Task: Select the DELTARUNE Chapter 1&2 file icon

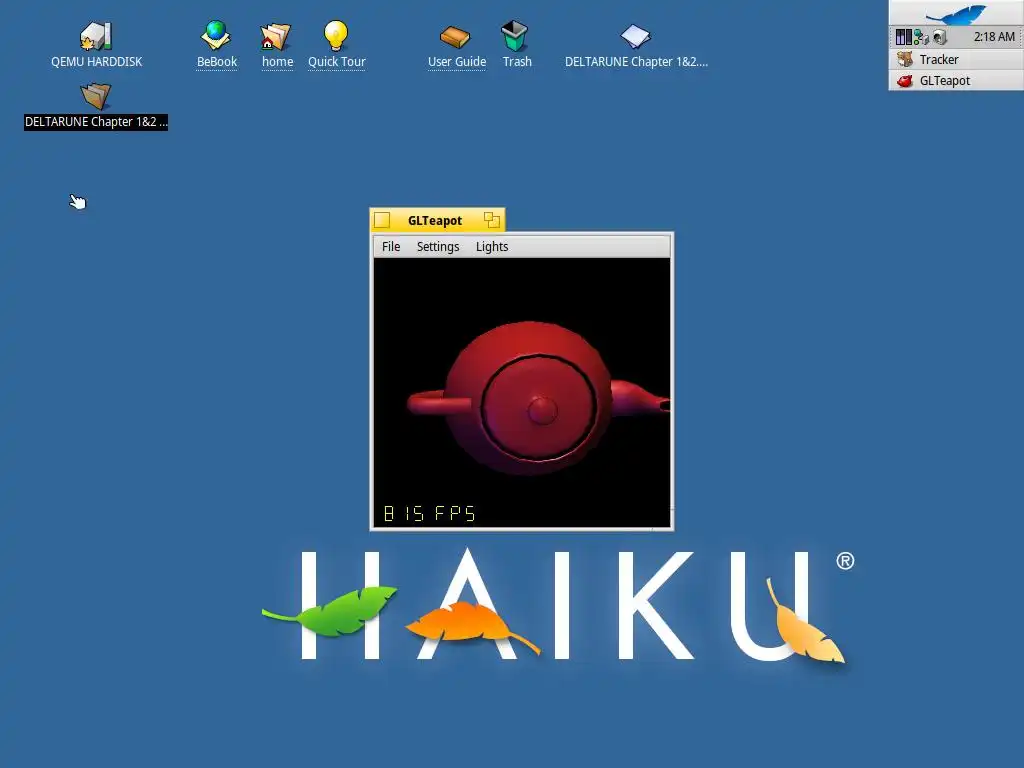Action: pyautogui.click(x=635, y=37)
